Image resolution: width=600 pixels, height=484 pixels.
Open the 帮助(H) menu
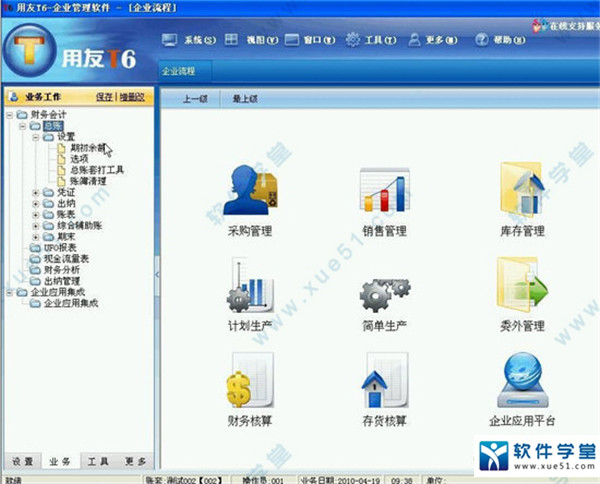click(509, 40)
